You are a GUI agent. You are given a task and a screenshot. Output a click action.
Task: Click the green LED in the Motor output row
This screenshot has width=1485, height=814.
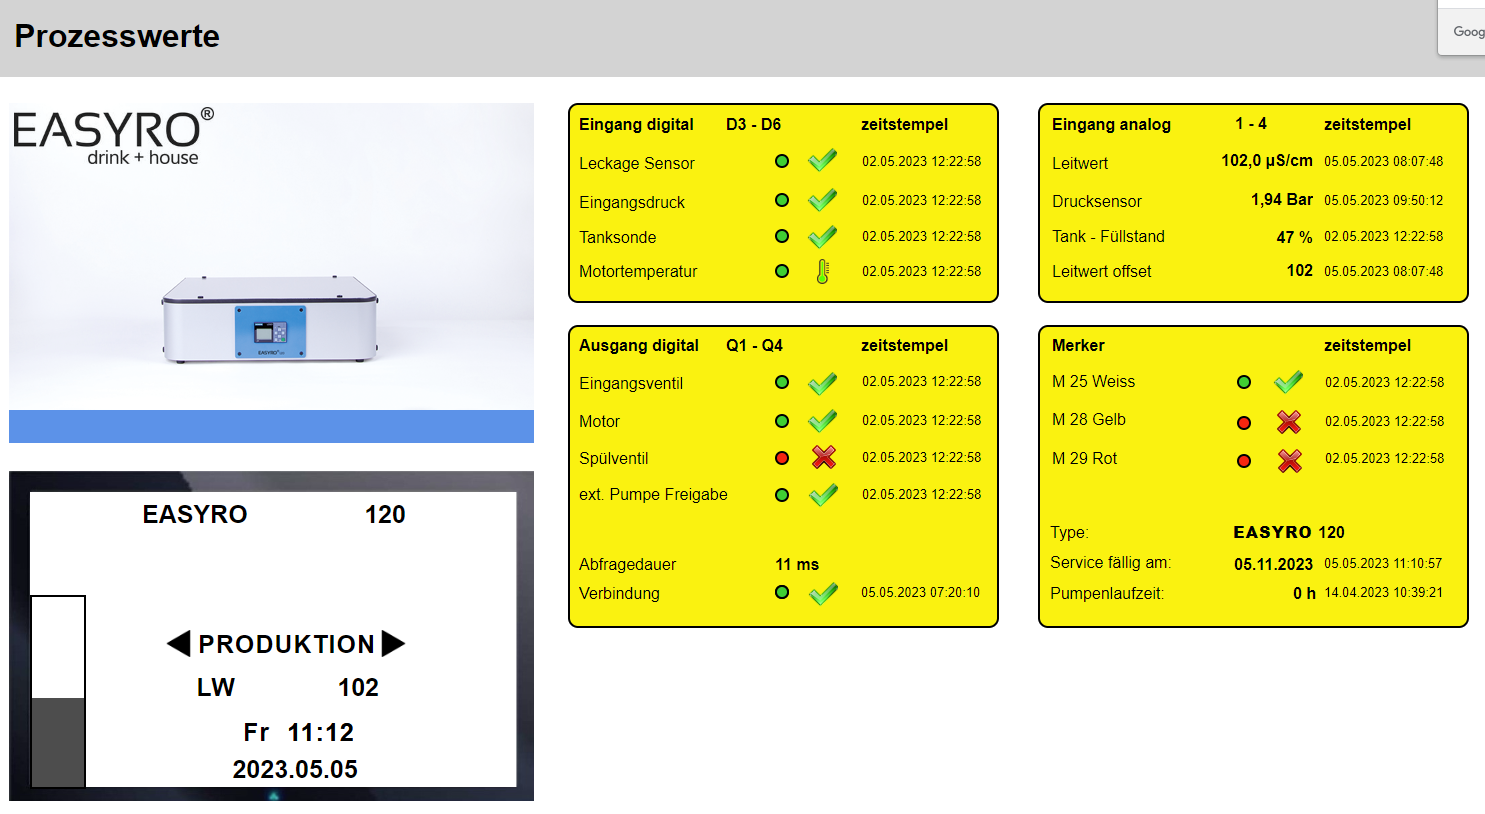click(782, 421)
